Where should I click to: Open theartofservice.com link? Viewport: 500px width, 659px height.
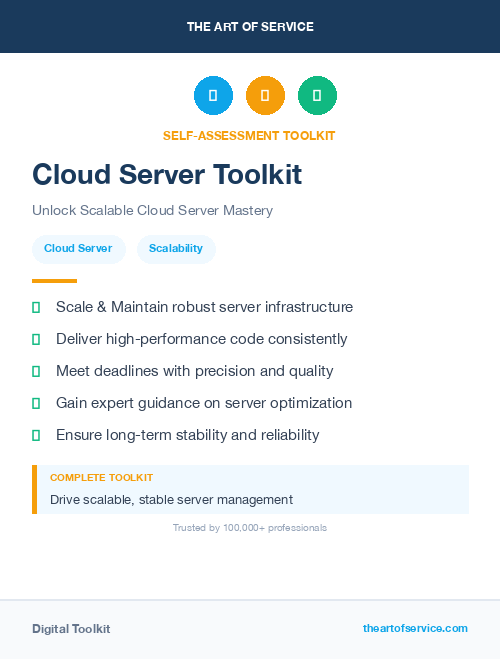click(415, 628)
